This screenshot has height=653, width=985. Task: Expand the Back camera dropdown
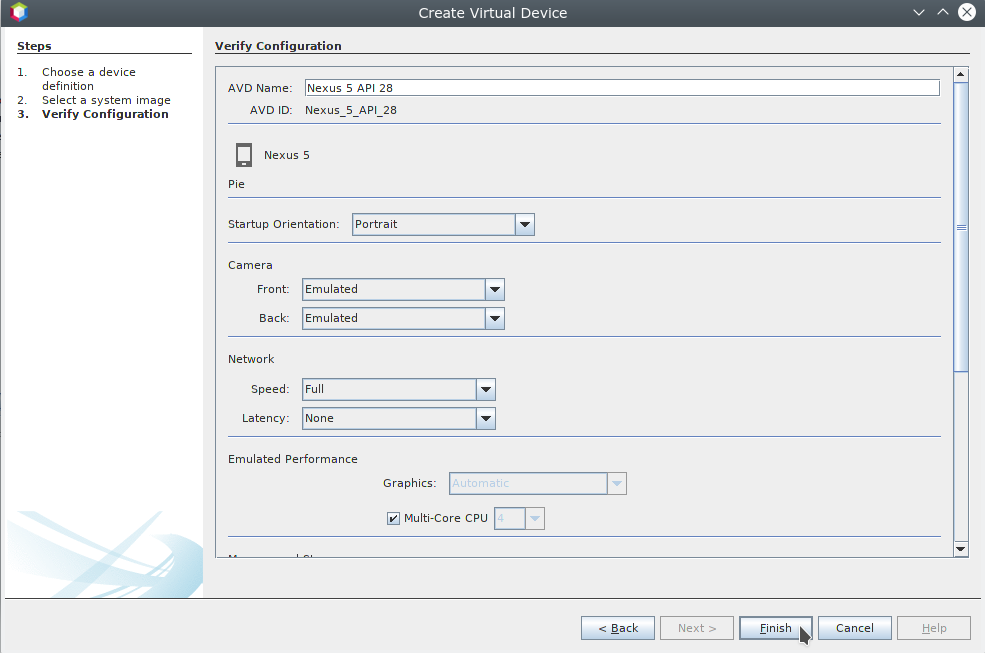pos(494,319)
